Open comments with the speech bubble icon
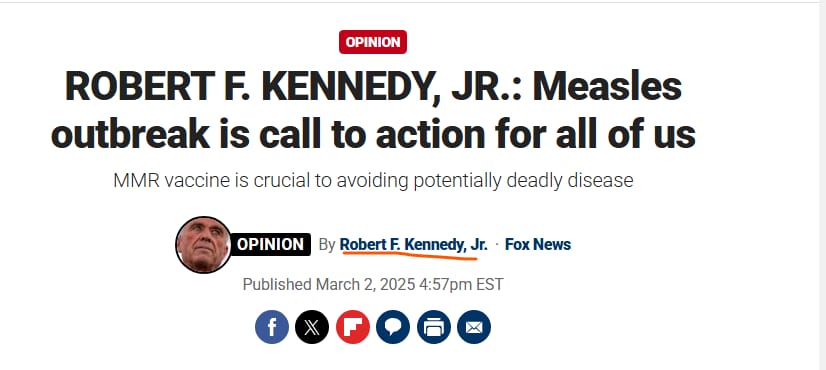This screenshot has height=370, width=826. pos(393,327)
